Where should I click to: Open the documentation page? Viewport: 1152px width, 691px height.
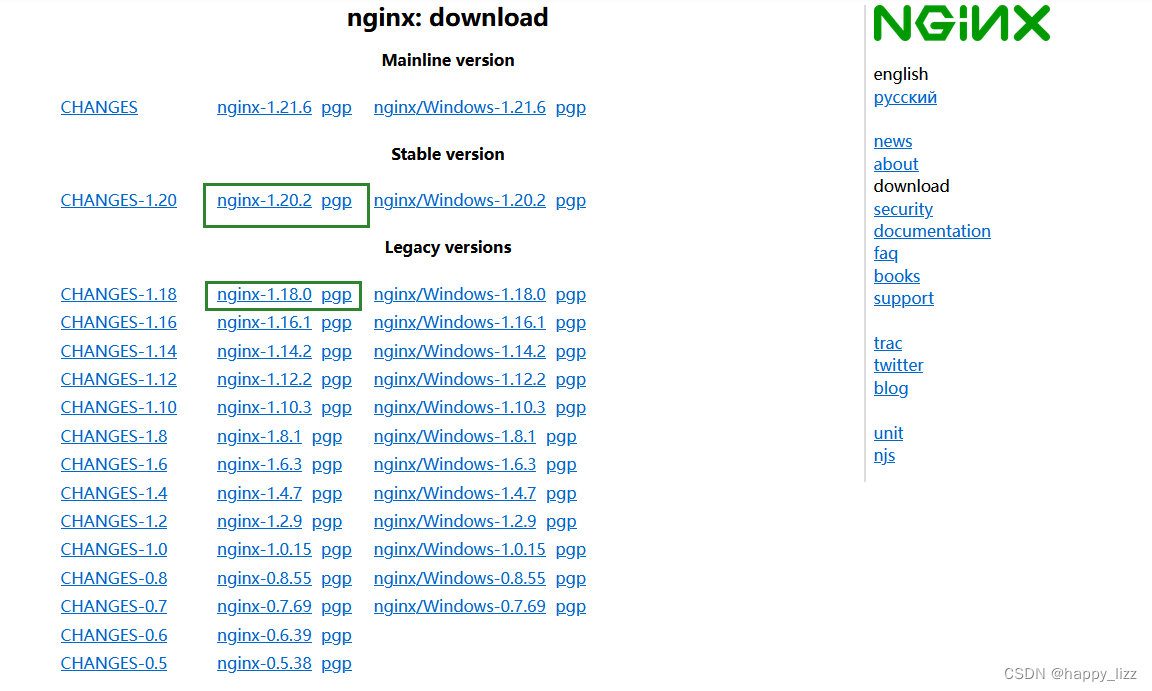click(x=932, y=231)
